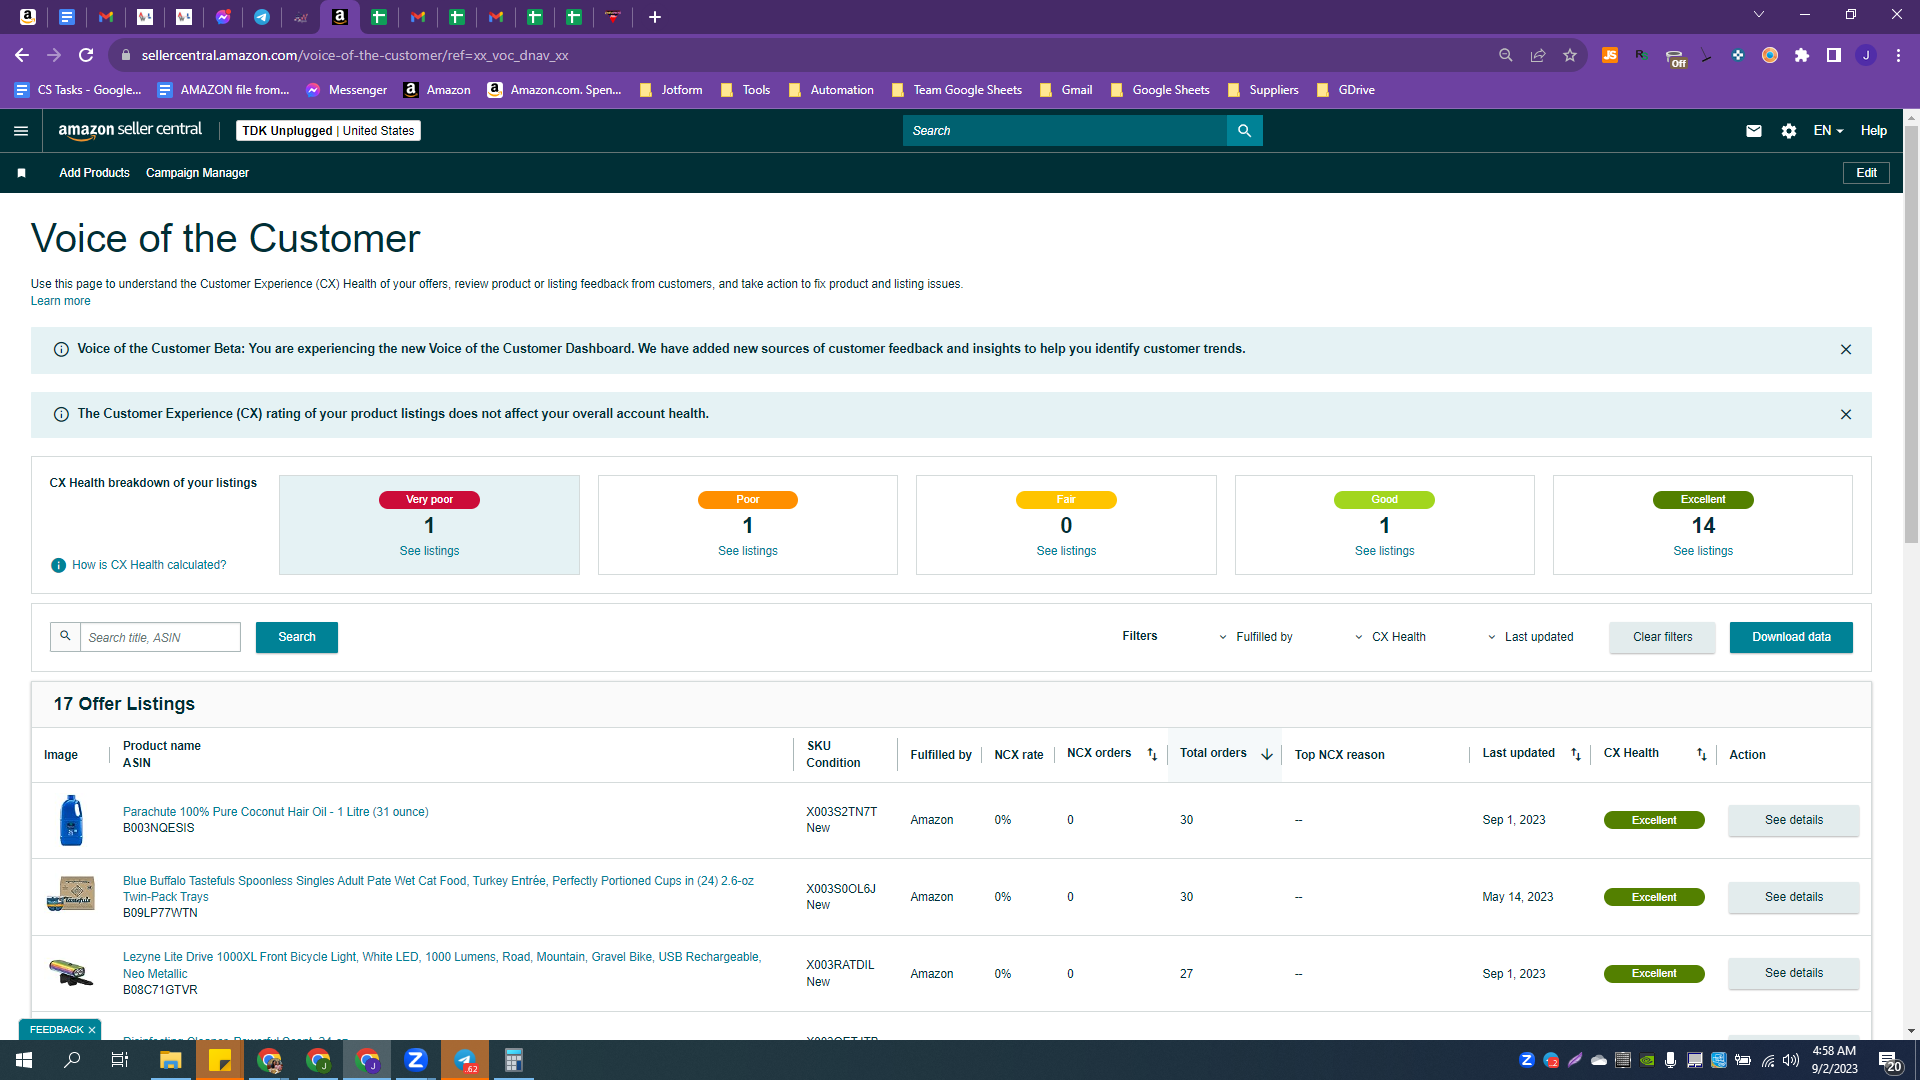Click the browser address bar URL

point(355,56)
